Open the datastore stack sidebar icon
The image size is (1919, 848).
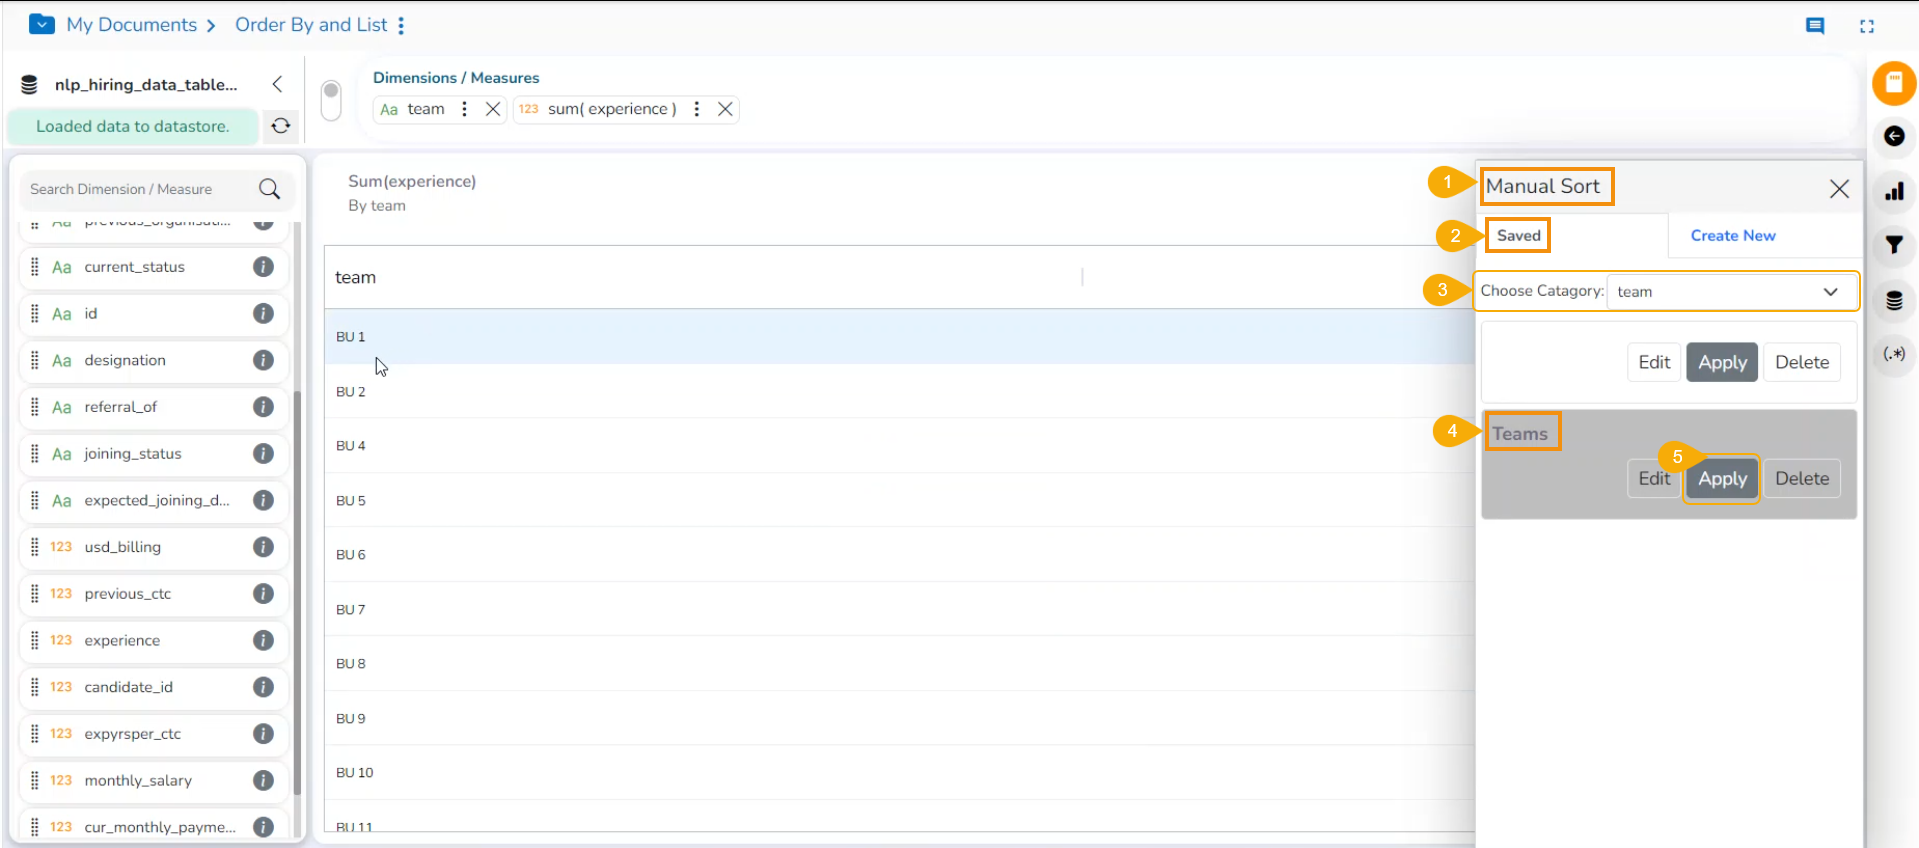[1894, 300]
